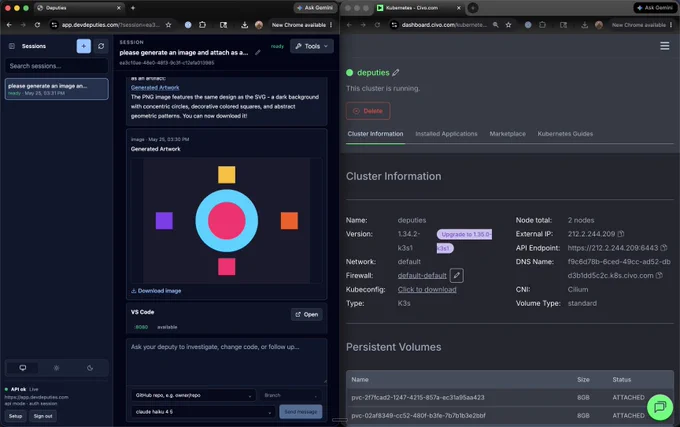This screenshot has height=427, width=680.
Task: Copy the DNS Name value
Action: coord(659,276)
